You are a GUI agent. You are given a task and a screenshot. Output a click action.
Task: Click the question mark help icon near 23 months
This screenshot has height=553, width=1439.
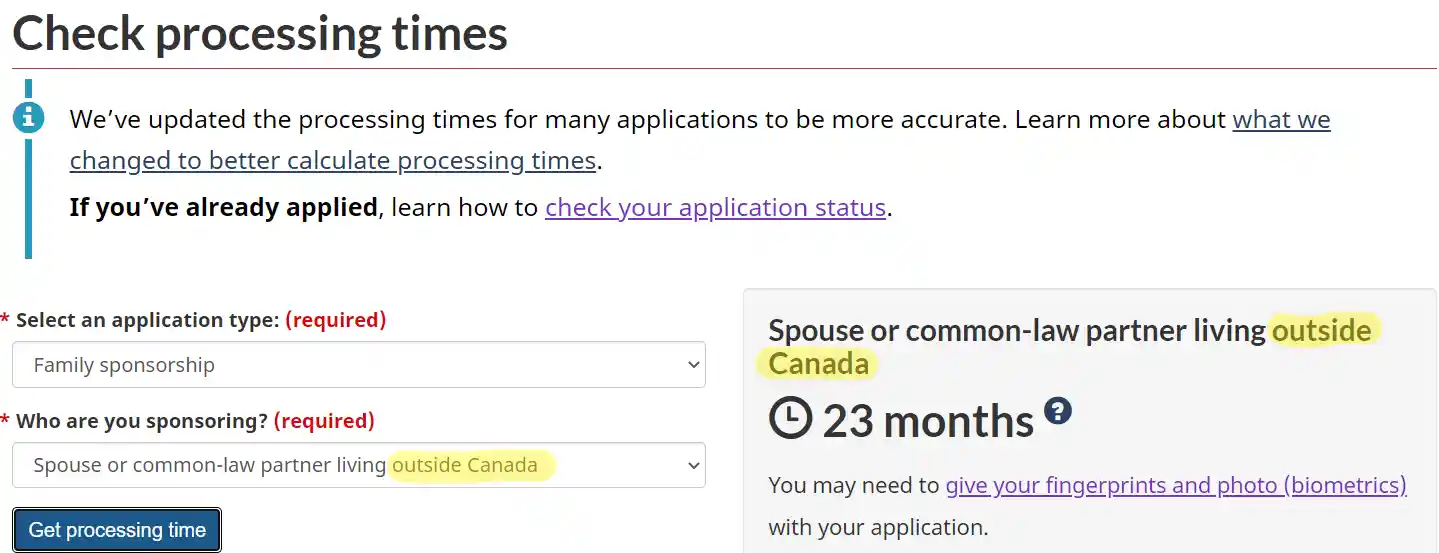(x=1058, y=411)
